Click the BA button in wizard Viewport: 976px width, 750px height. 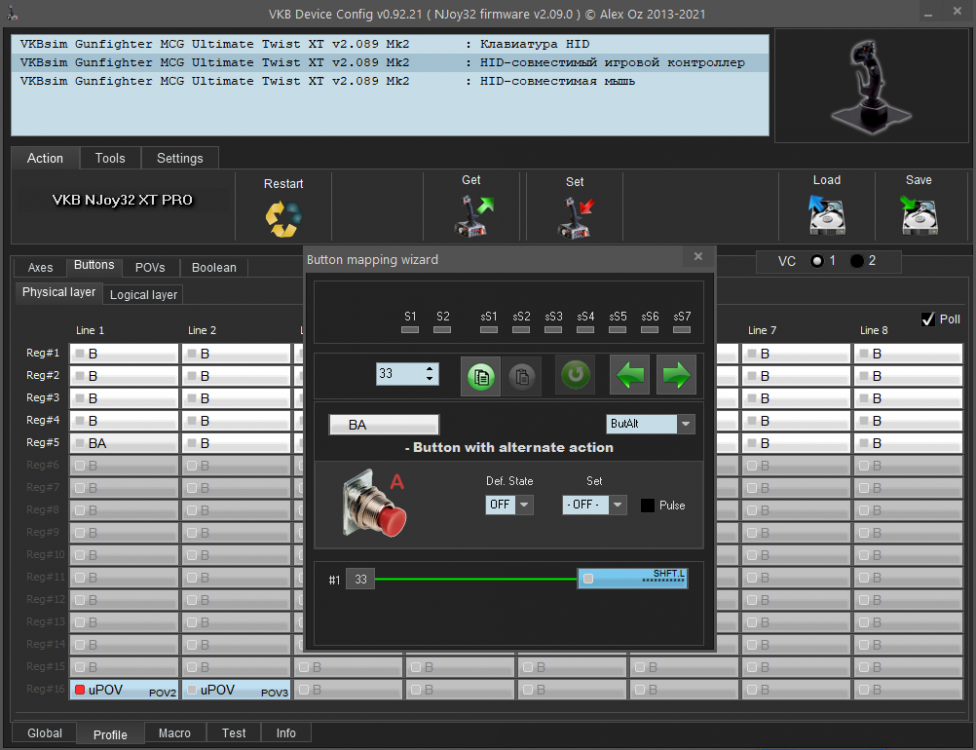pos(383,425)
